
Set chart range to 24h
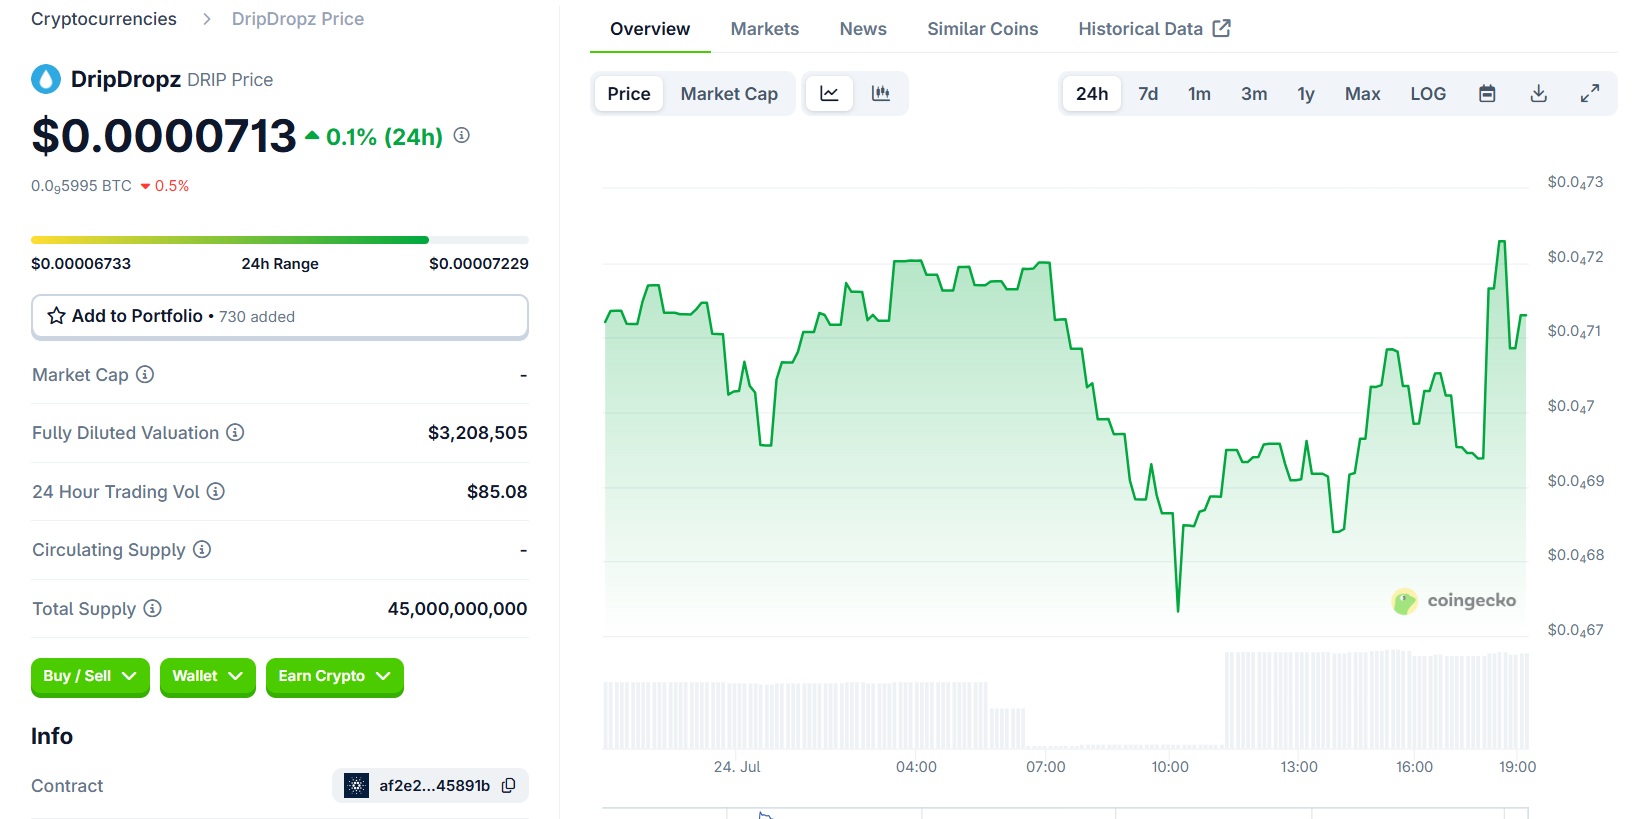(1092, 93)
